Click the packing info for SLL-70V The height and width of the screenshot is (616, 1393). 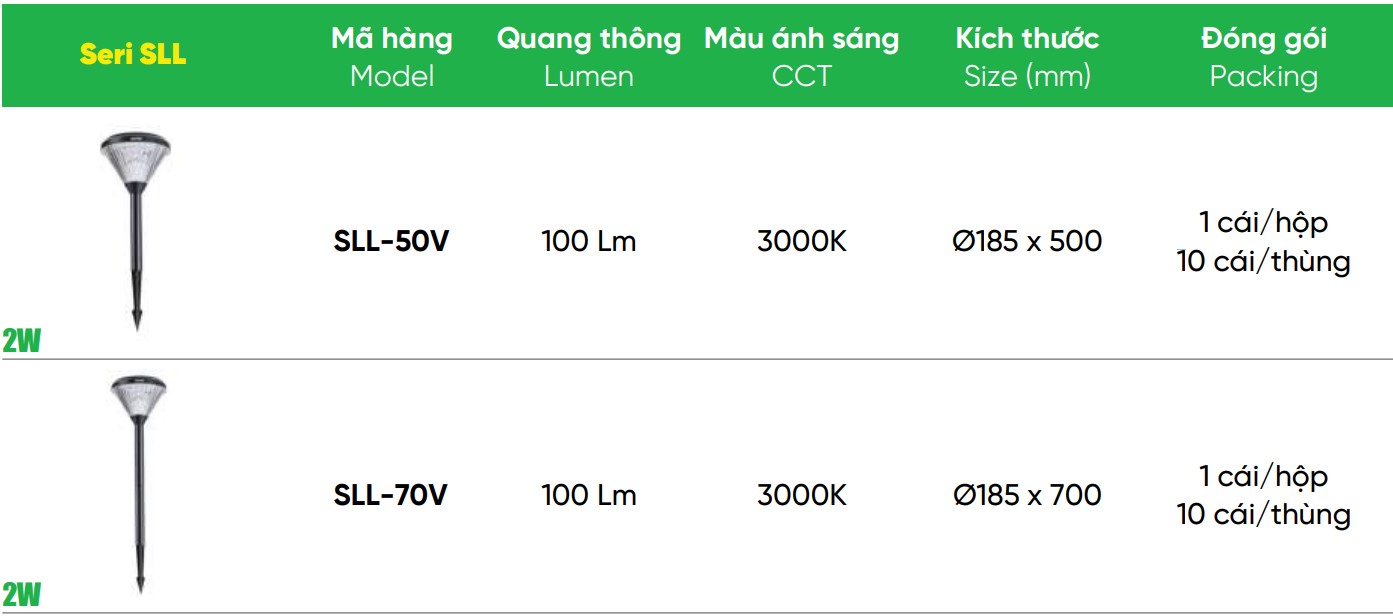(1264, 495)
